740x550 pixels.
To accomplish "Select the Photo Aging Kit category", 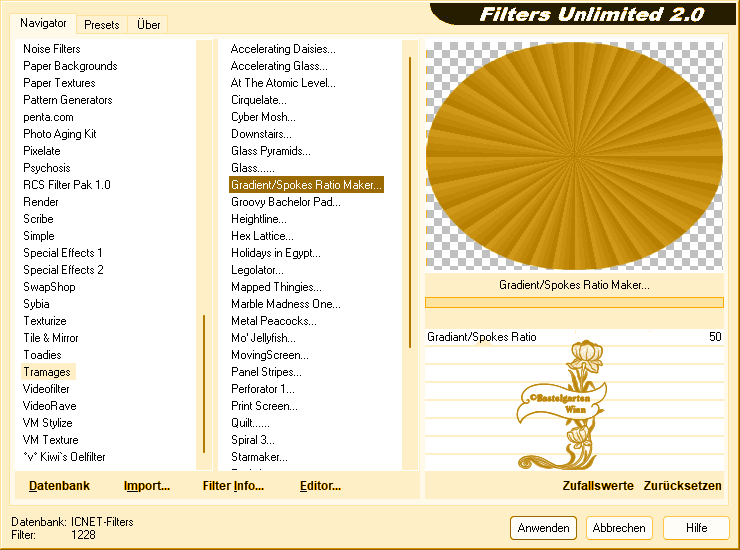I will 60,134.
